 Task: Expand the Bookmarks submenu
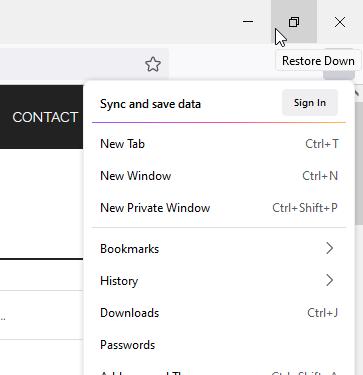[x=219, y=249]
